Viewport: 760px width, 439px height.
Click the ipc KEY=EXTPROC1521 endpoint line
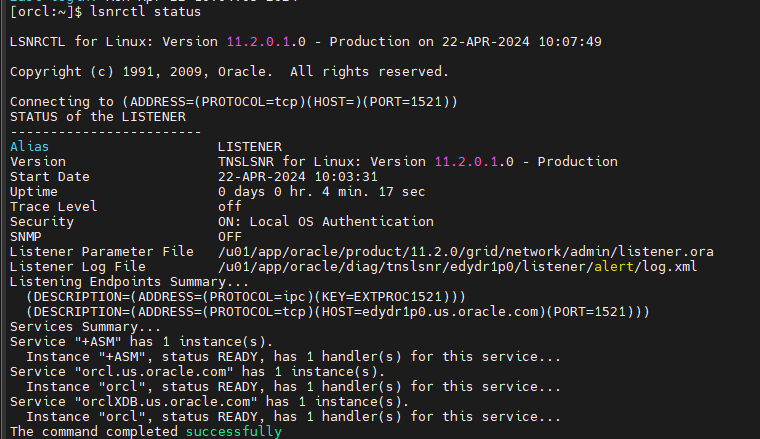(246, 297)
